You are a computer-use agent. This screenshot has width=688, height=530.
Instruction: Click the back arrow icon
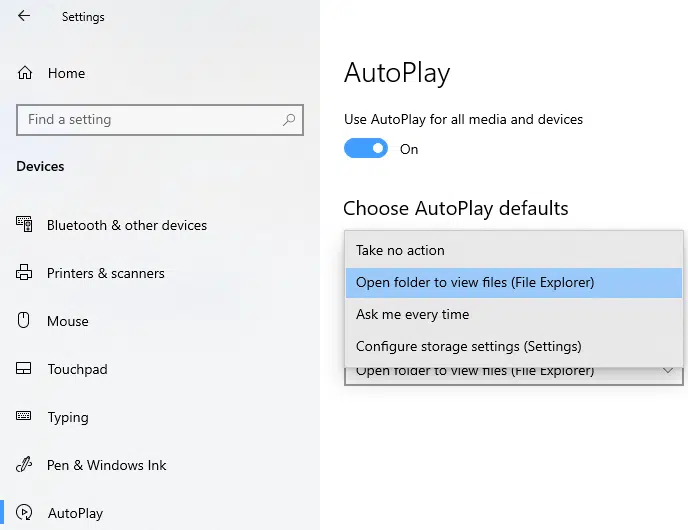point(24,16)
